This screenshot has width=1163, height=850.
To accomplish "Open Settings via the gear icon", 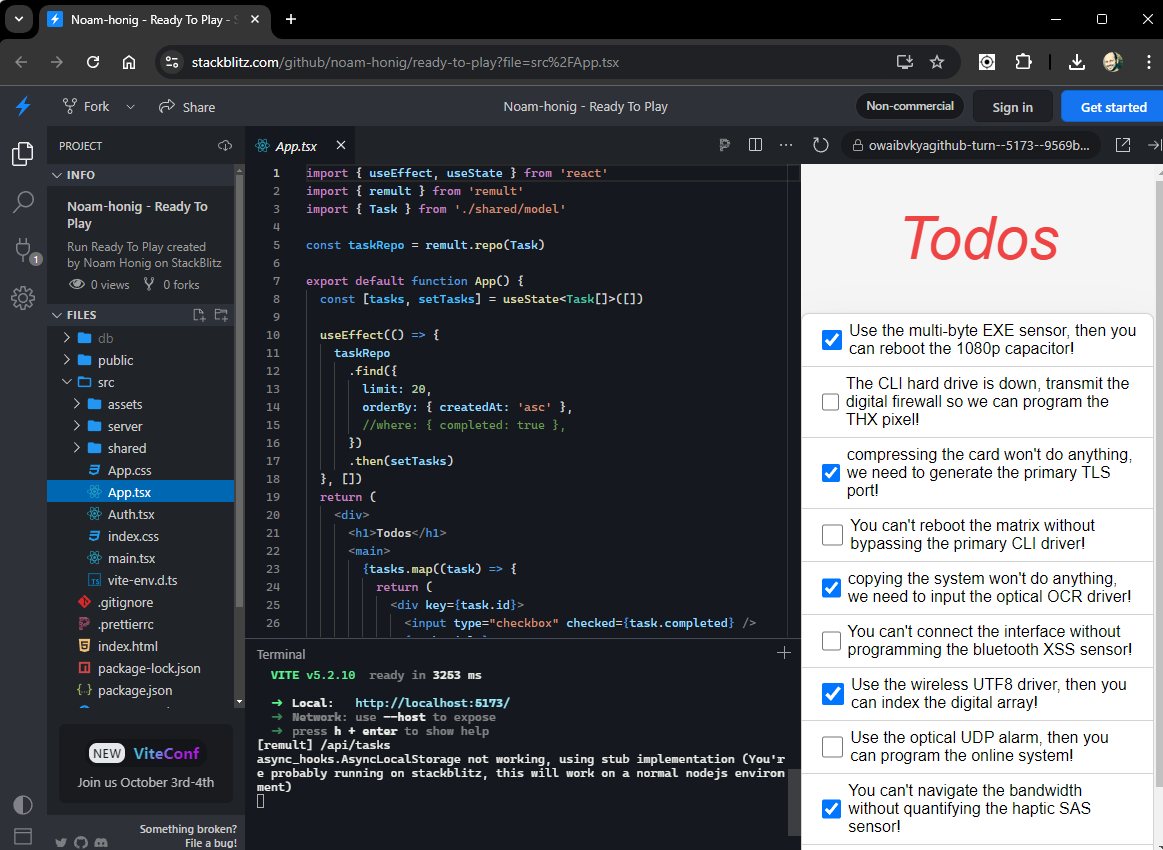I will (23, 298).
